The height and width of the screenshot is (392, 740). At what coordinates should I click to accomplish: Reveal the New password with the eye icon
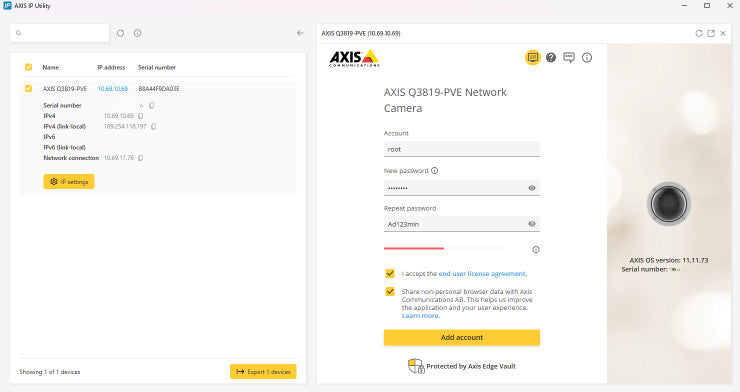click(532, 188)
